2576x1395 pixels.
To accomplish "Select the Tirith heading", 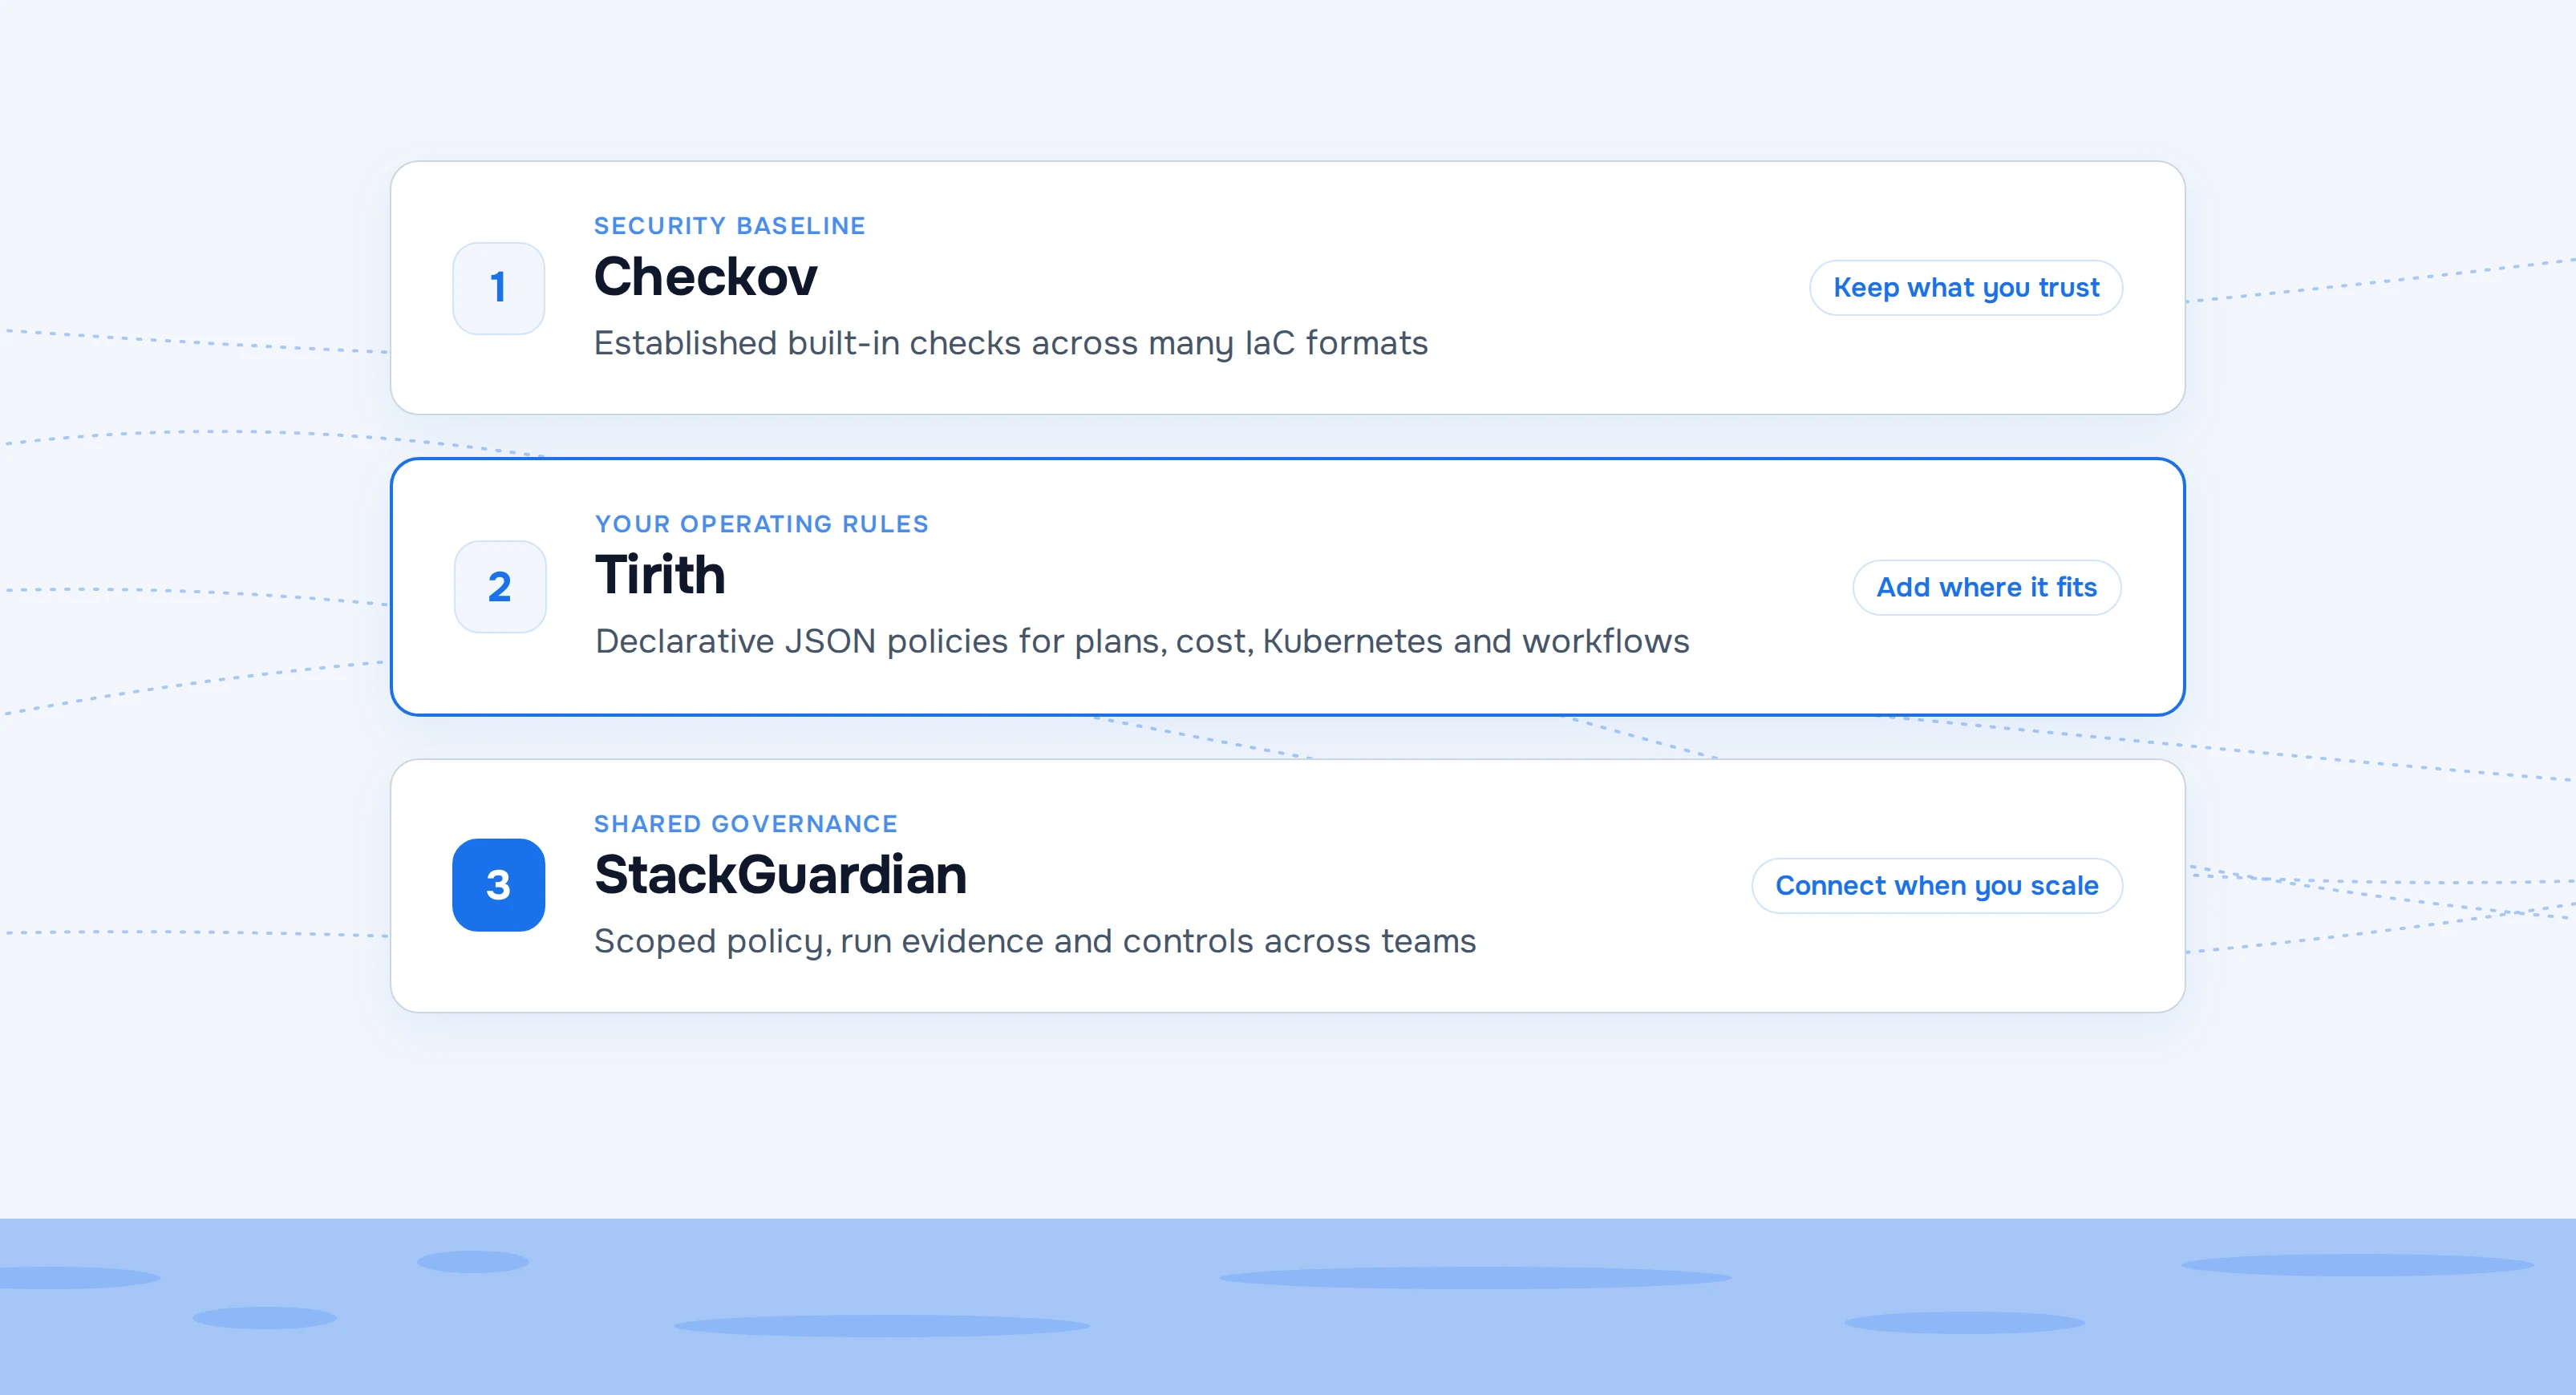I will (x=660, y=575).
